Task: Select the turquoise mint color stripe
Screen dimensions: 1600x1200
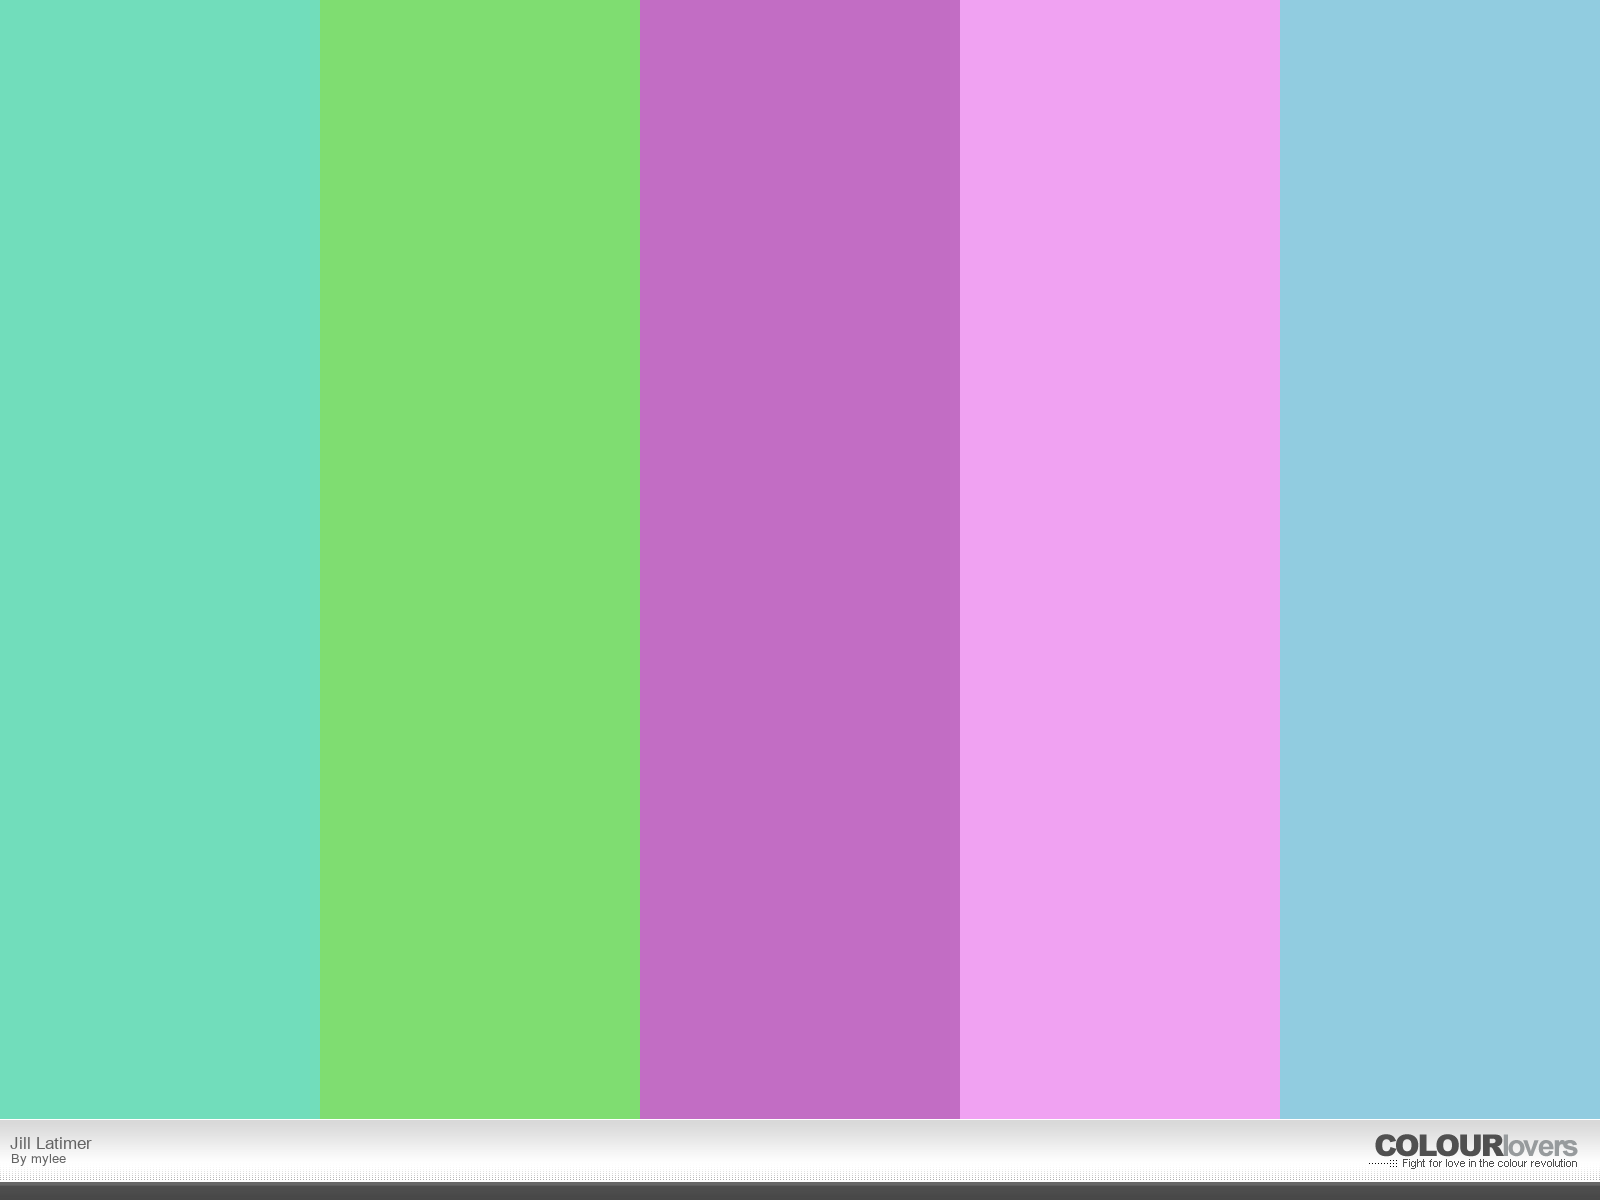Action: 160,559
